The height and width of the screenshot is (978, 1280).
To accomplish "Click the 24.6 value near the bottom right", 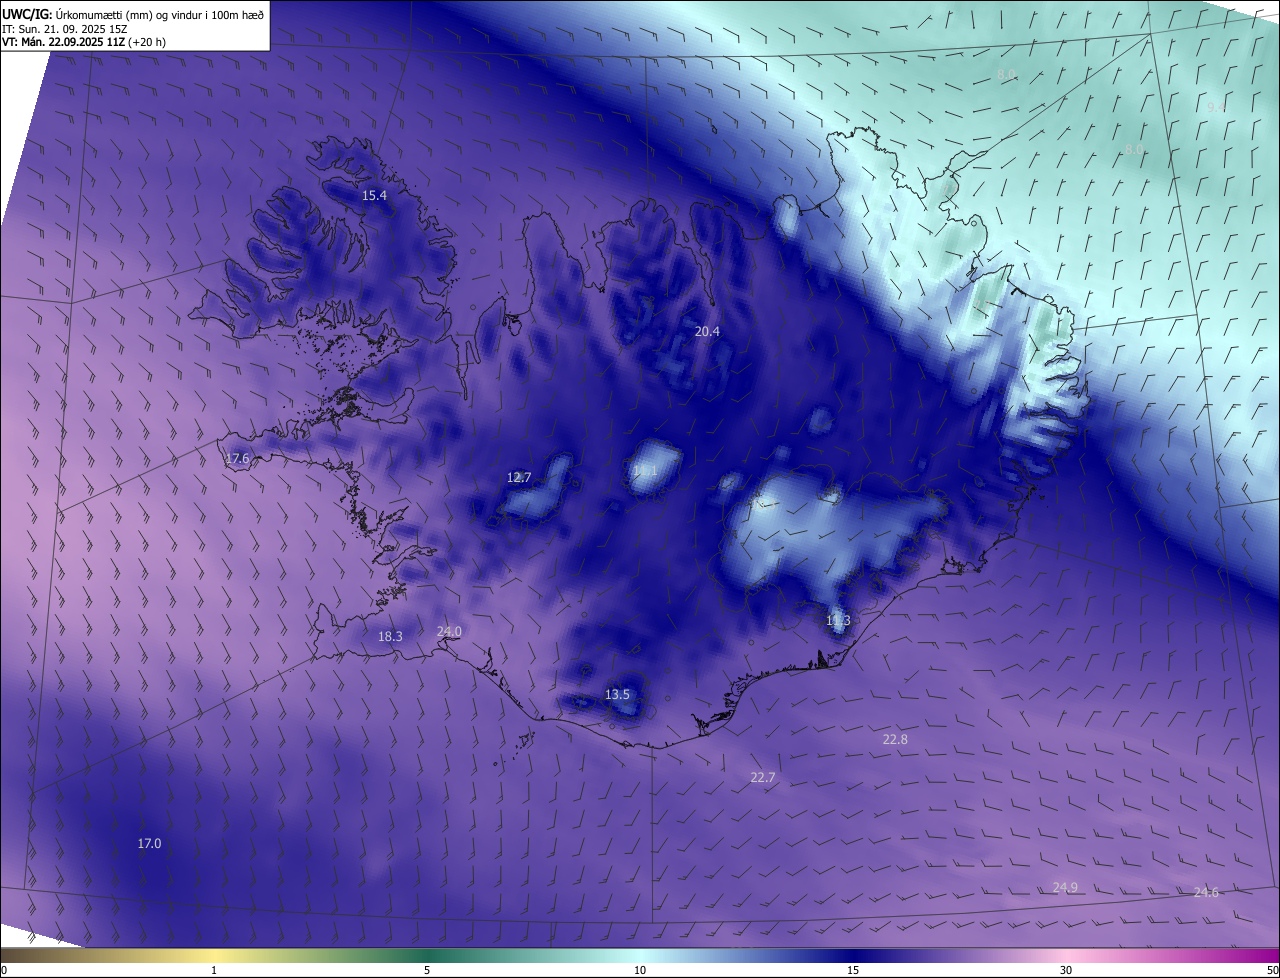I will 1206,892.
